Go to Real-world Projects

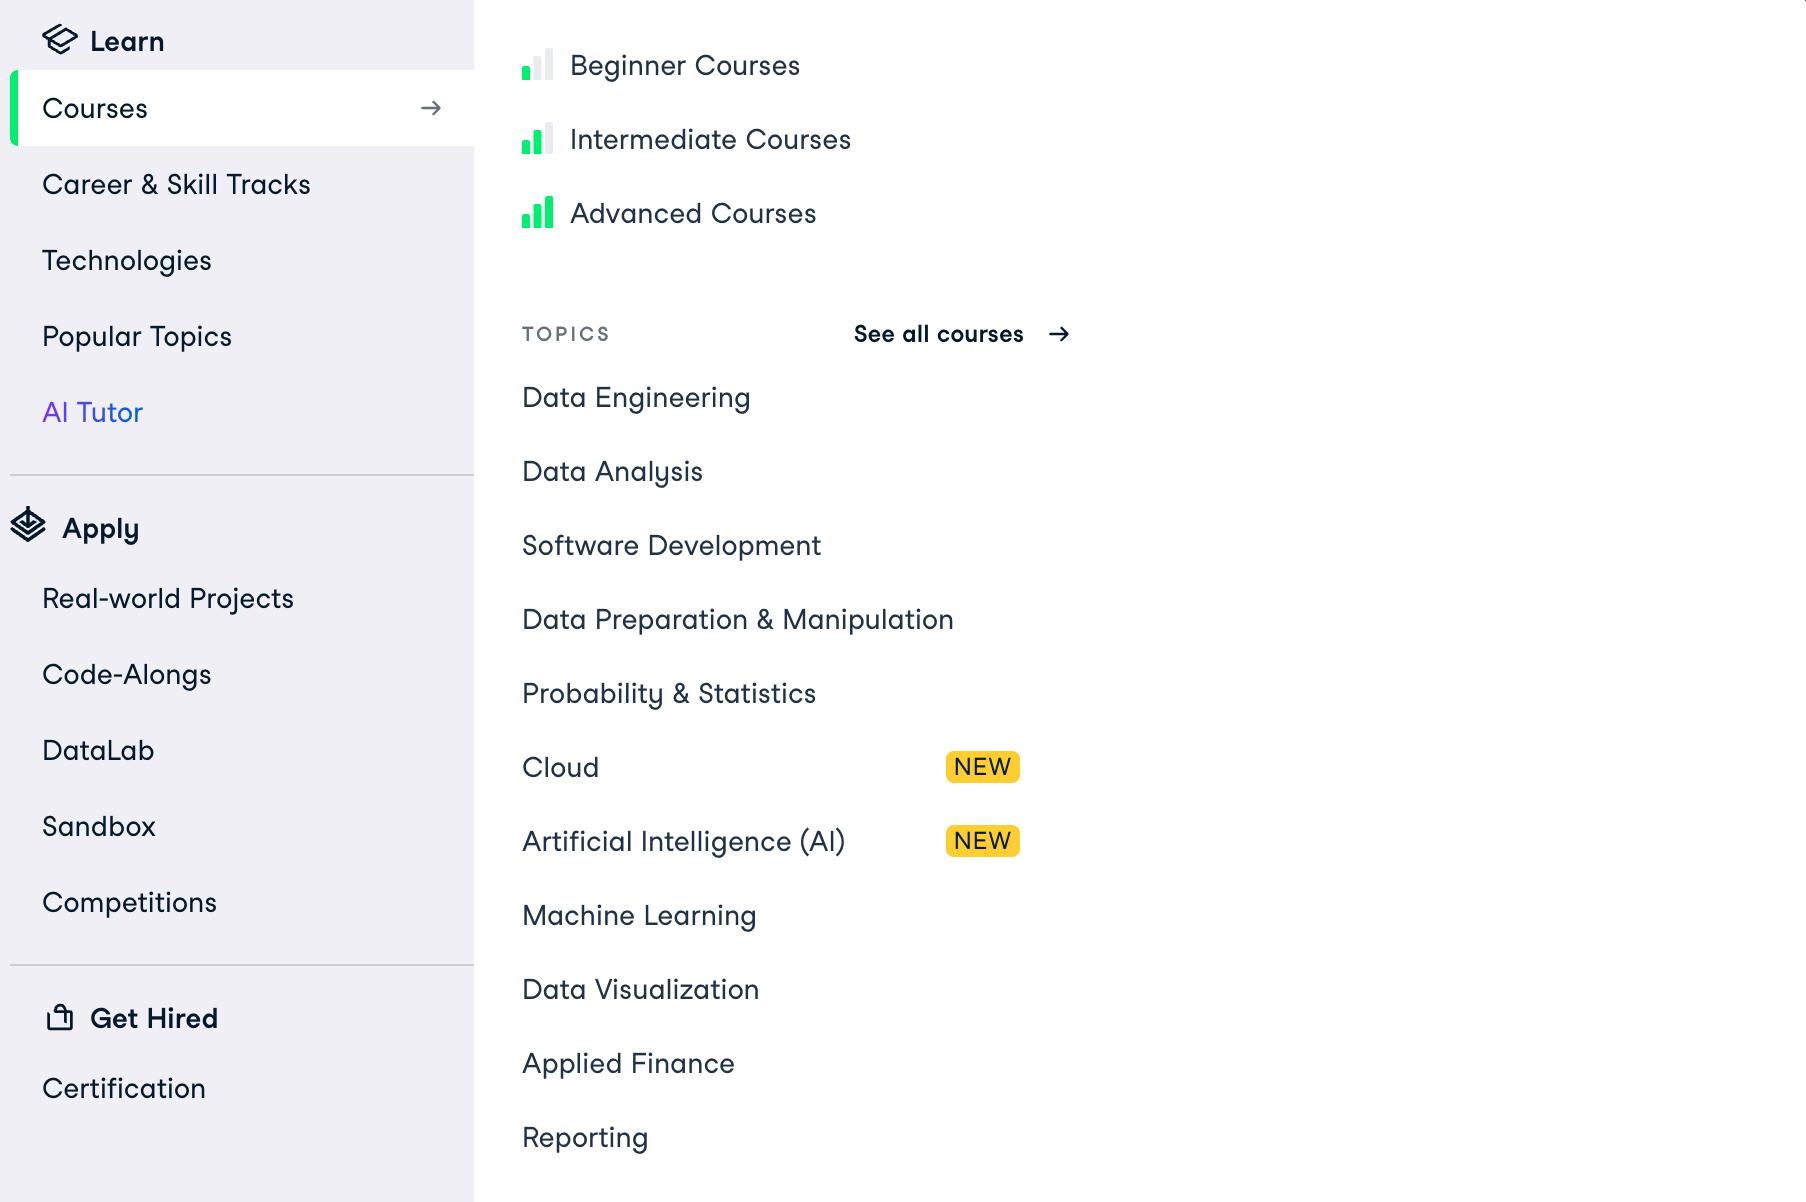168,598
